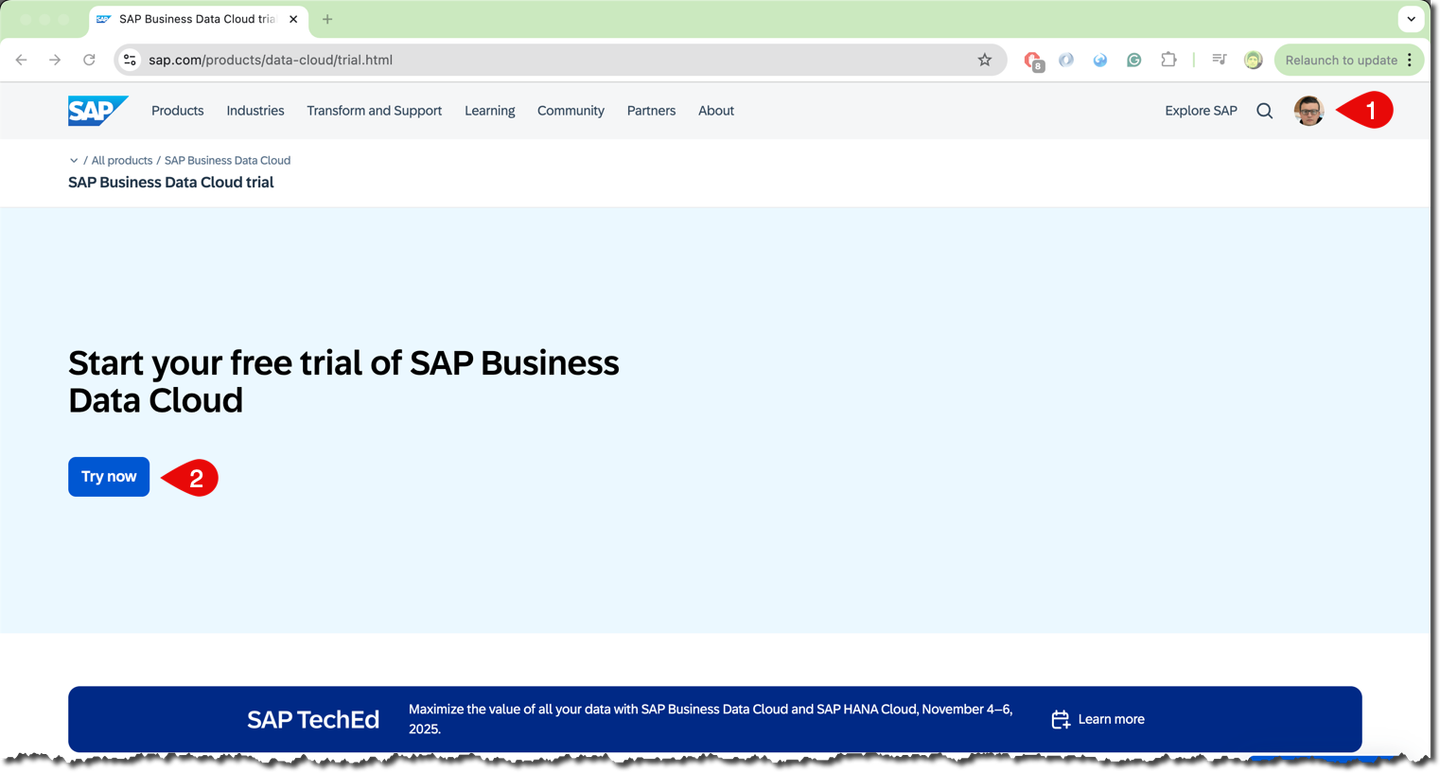The image size is (1440, 773).
Task: Follow the SAP Business Data Cloud breadcrumb
Action: 227,160
